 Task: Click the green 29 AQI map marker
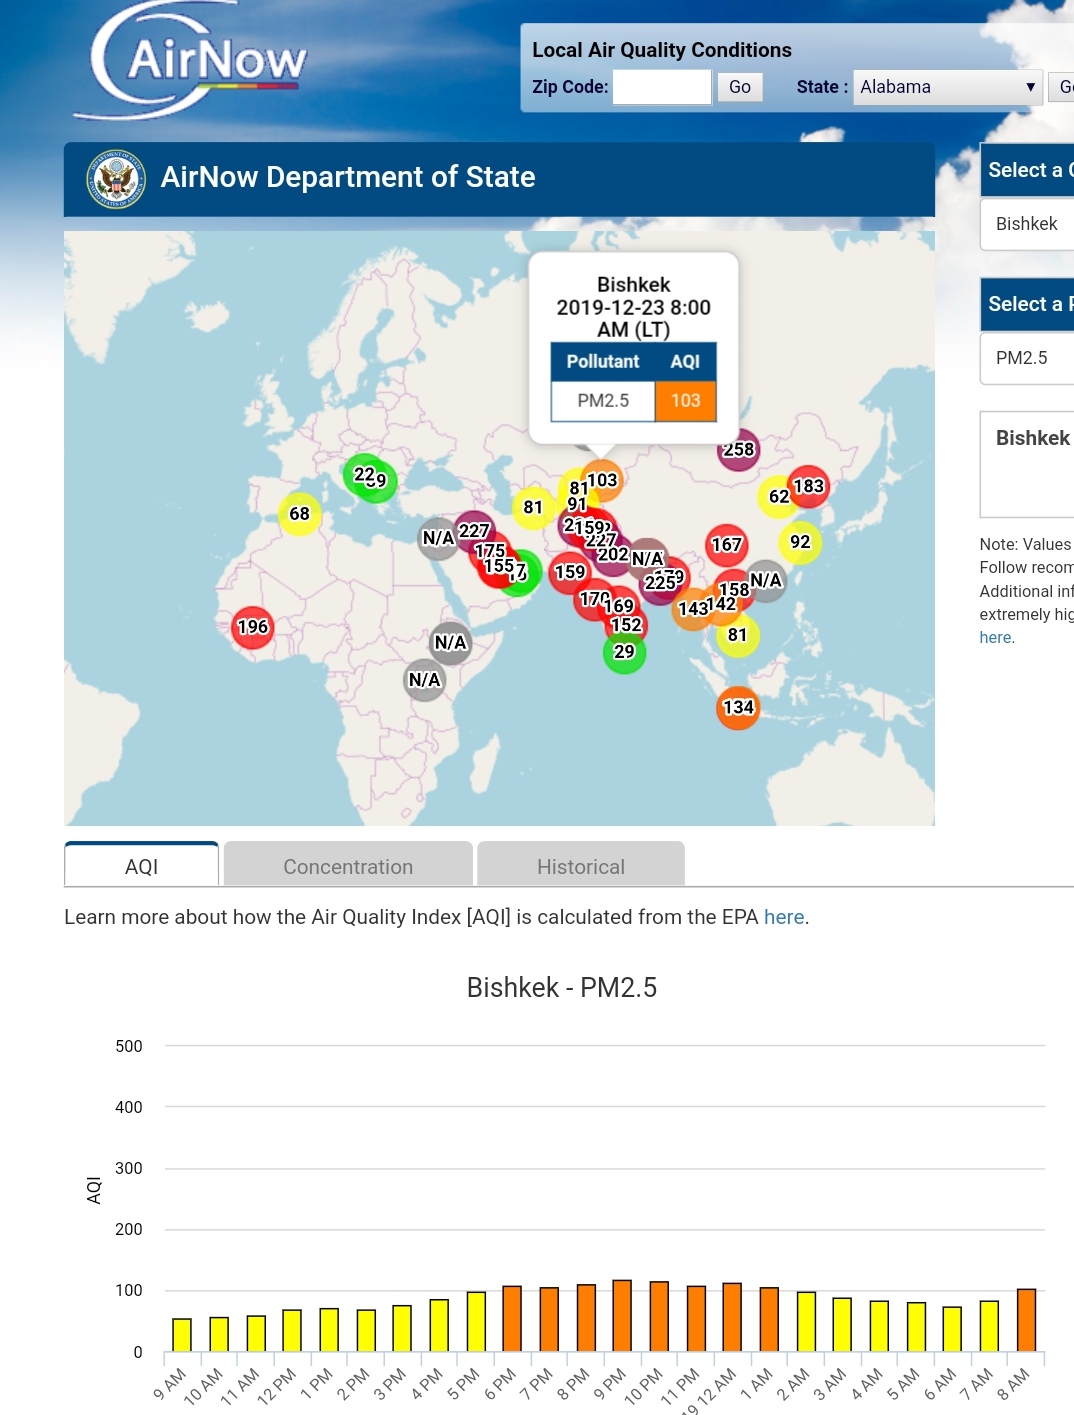click(624, 652)
